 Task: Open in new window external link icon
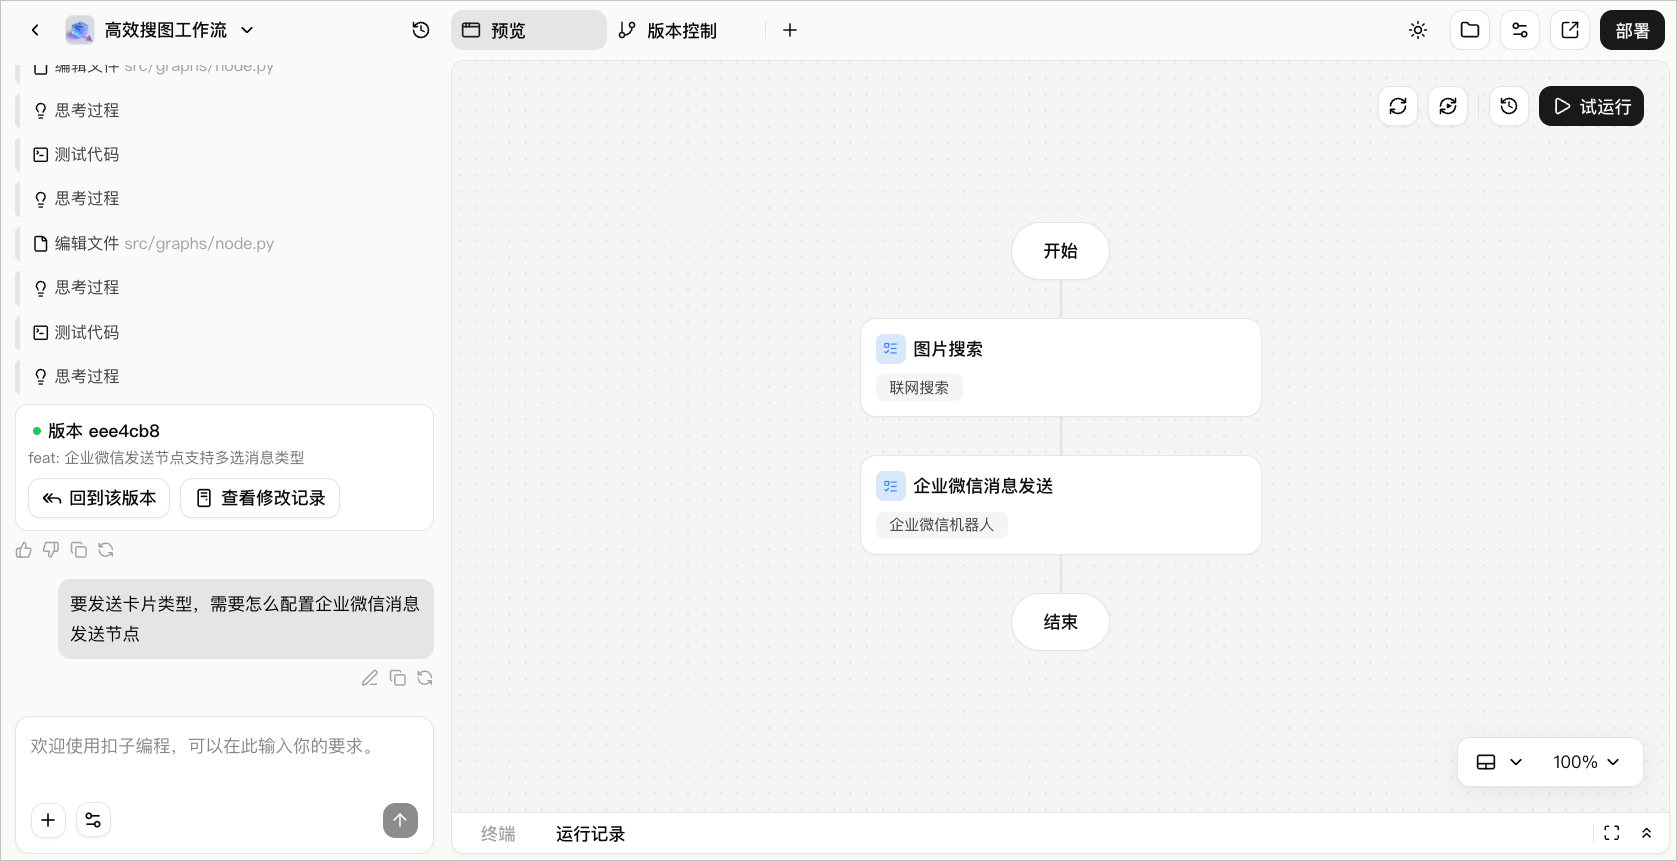[1570, 30]
